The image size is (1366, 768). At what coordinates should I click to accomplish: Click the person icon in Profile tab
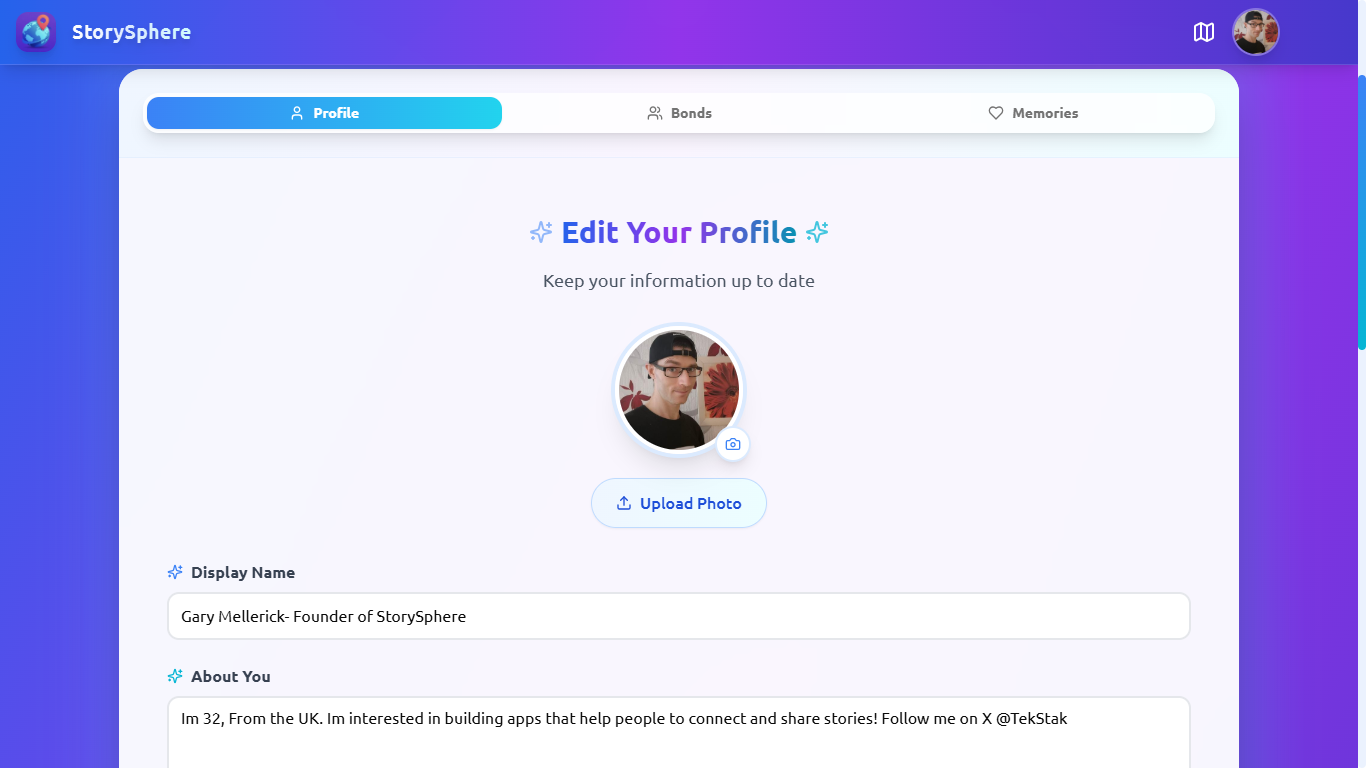click(x=297, y=113)
